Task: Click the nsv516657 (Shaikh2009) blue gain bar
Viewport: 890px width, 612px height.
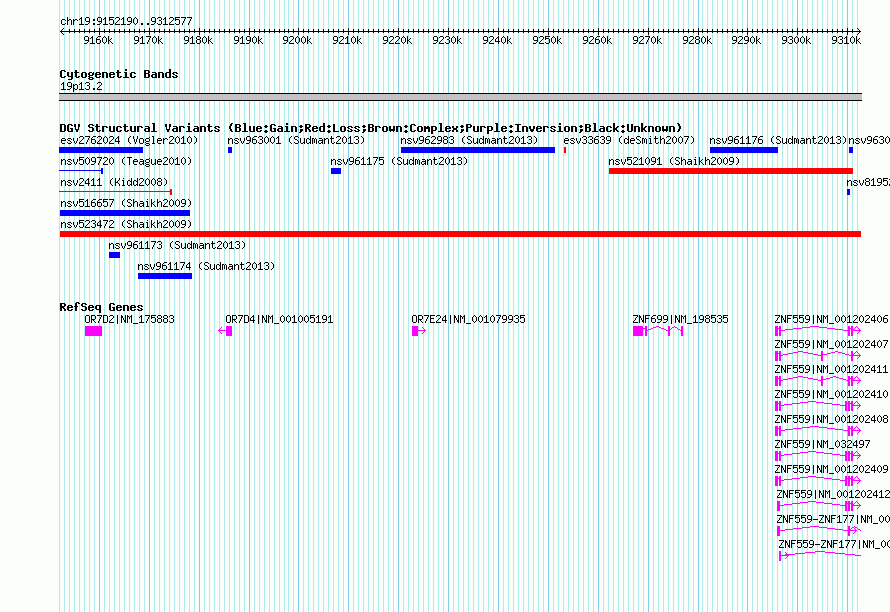Action: [x=125, y=213]
